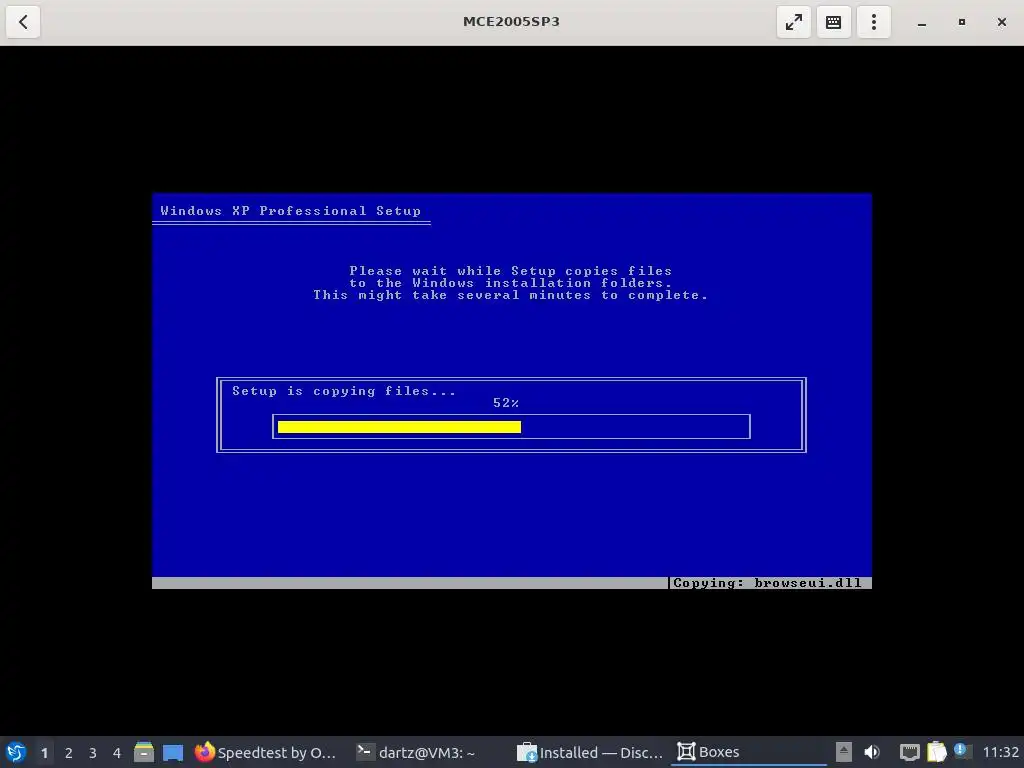This screenshot has width=1024, height=768.
Task: Minimize the MCE2005SP3 window
Action: coord(921,22)
